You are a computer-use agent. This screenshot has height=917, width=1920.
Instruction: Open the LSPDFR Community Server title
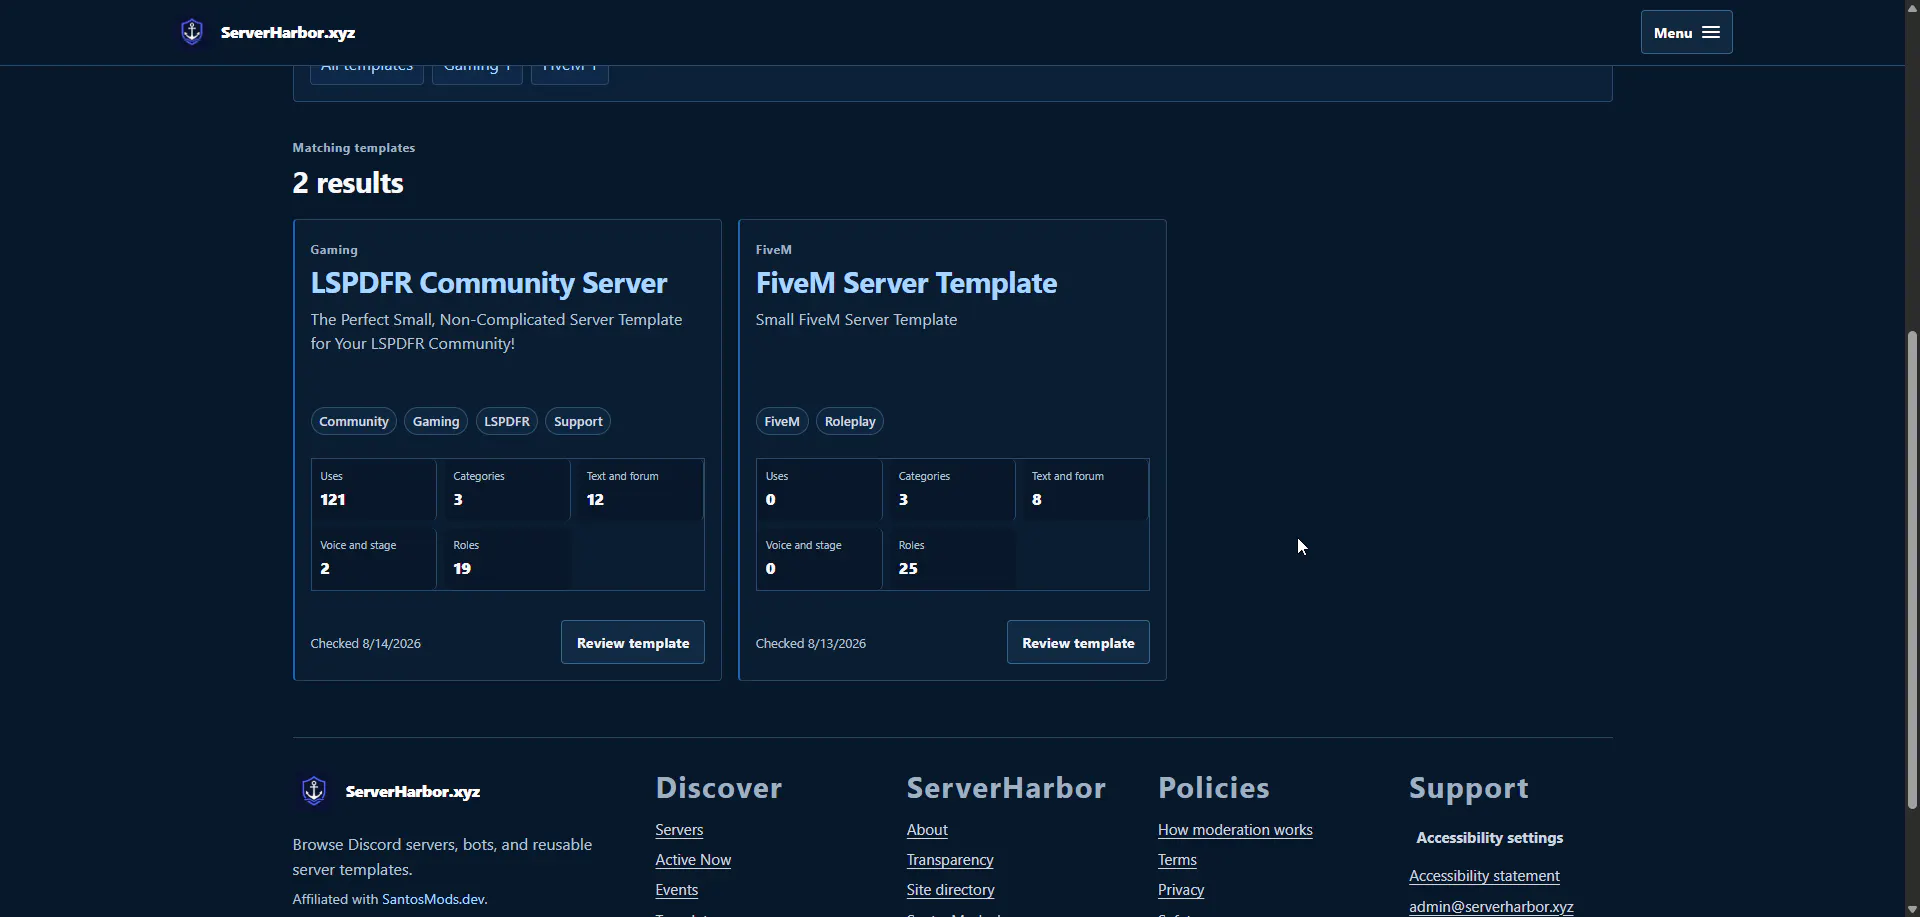click(489, 283)
